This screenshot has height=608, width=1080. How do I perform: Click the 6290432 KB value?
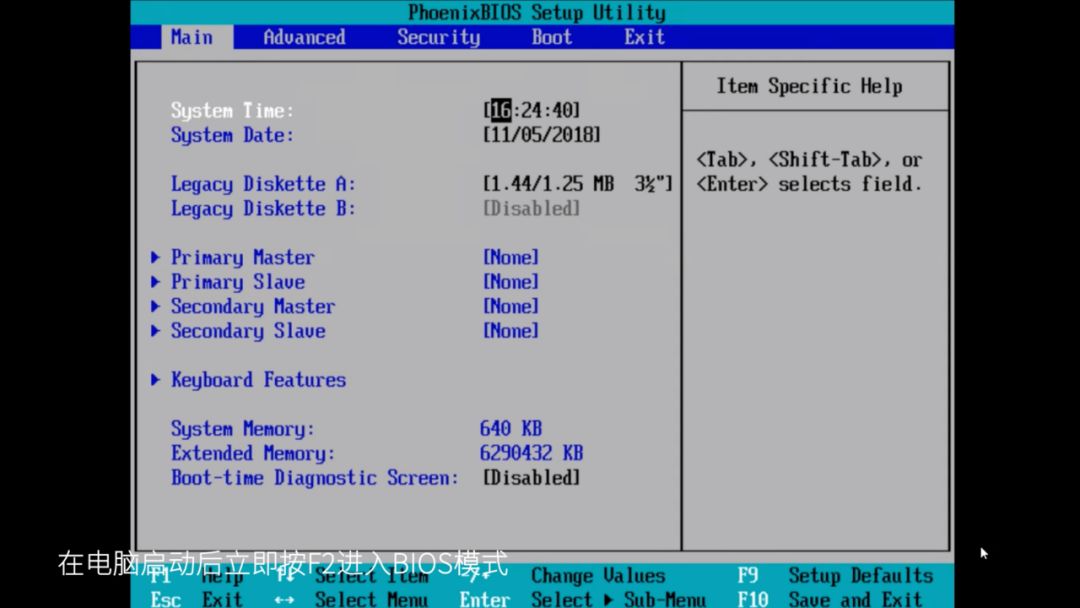tap(531, 454)
